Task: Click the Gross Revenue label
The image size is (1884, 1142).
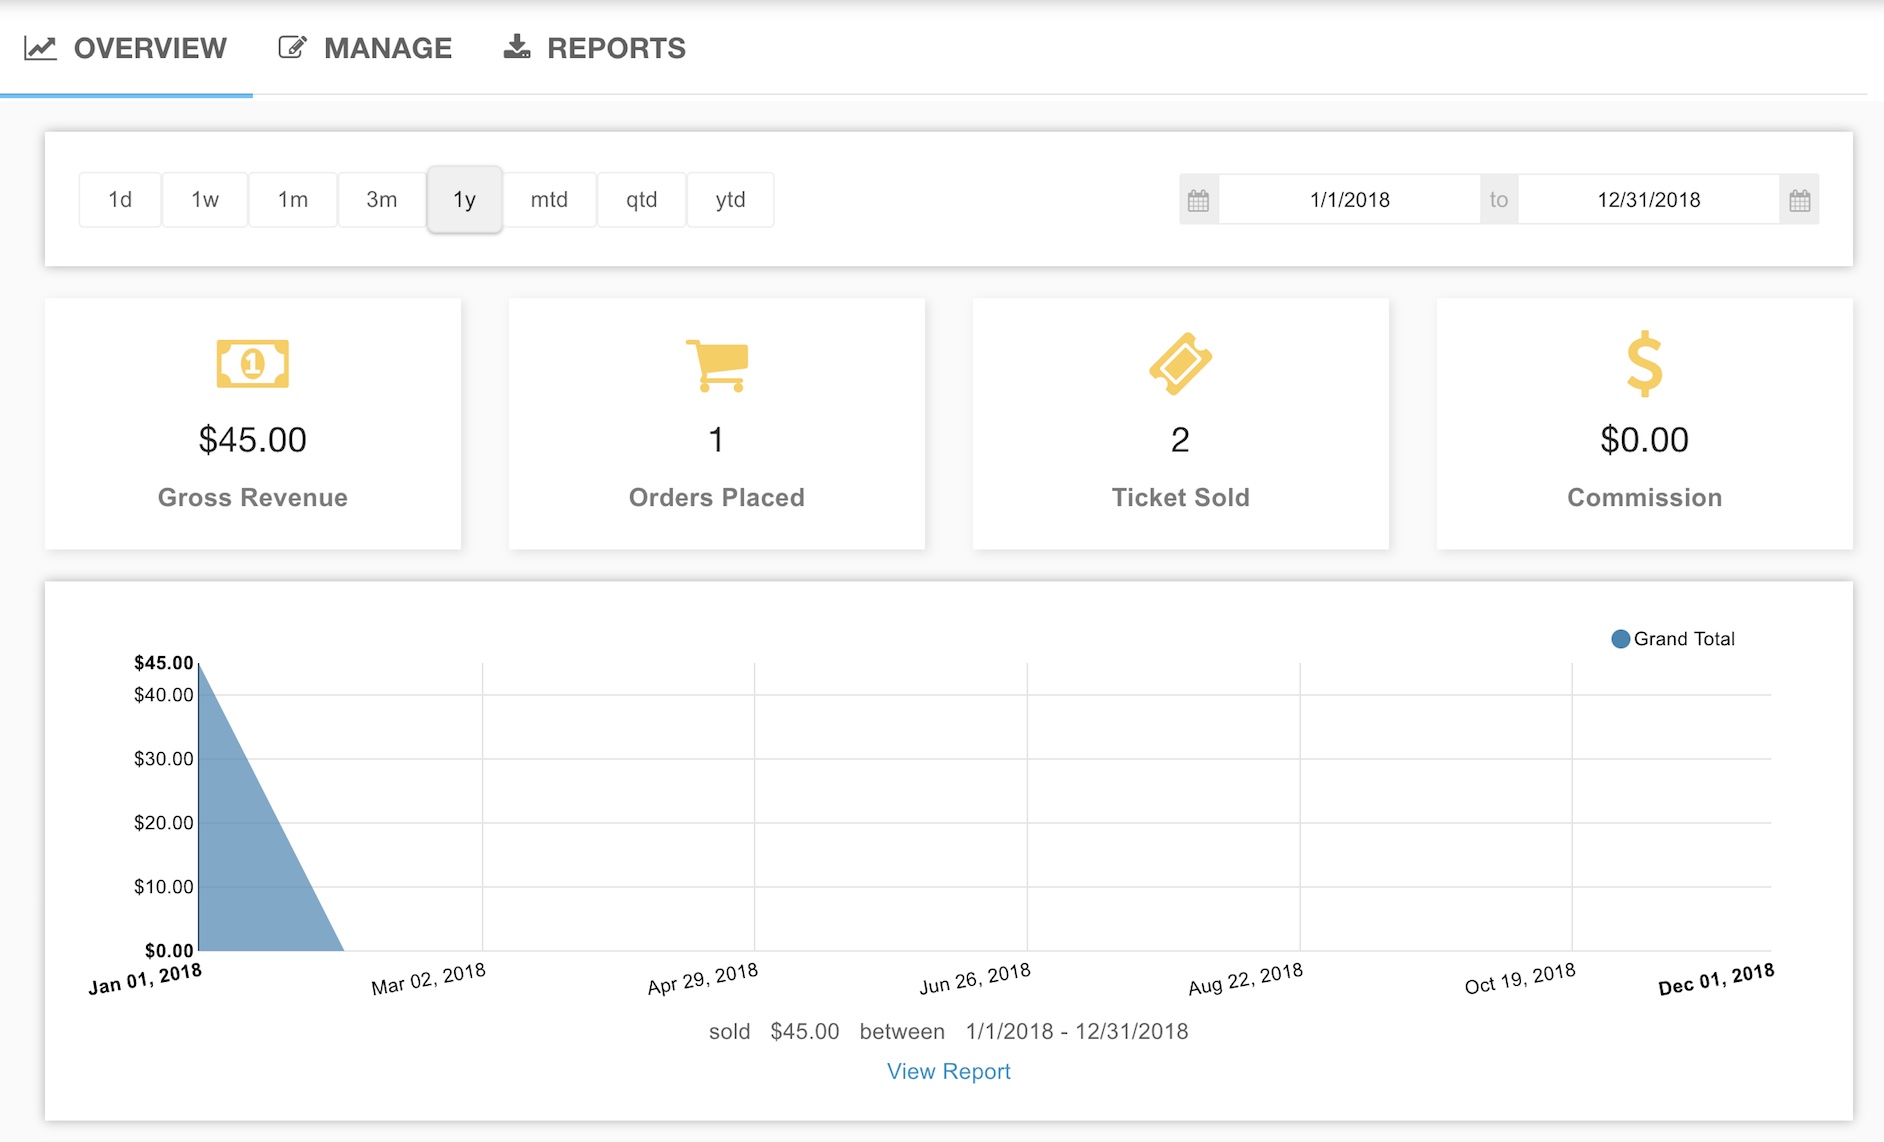Action: click(253, 498)
